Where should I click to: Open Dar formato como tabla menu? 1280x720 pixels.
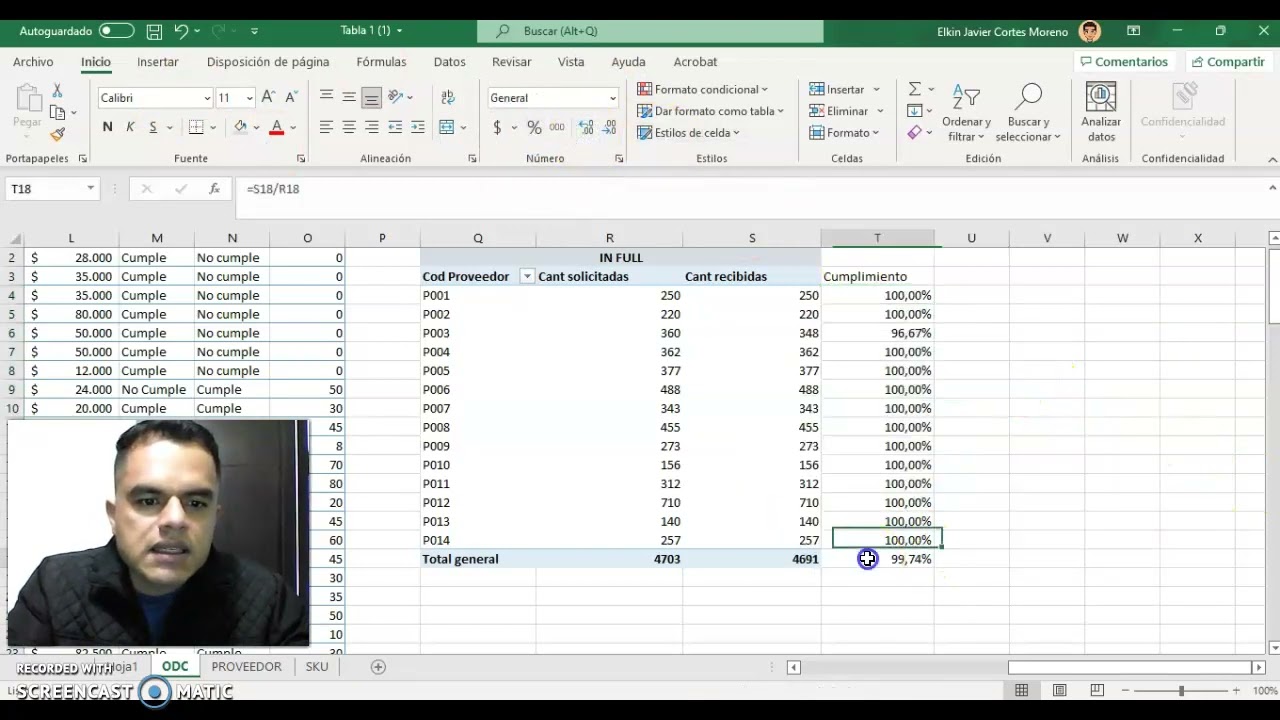[711, 111]
